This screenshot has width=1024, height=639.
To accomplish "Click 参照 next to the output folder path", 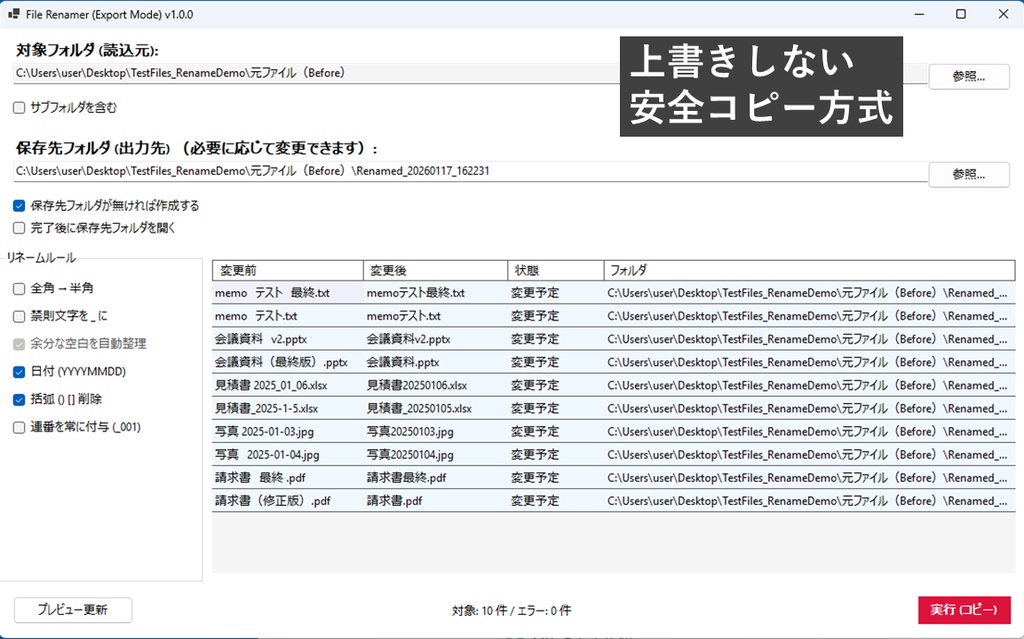I will pyautogui.click(x=969, y=174).
